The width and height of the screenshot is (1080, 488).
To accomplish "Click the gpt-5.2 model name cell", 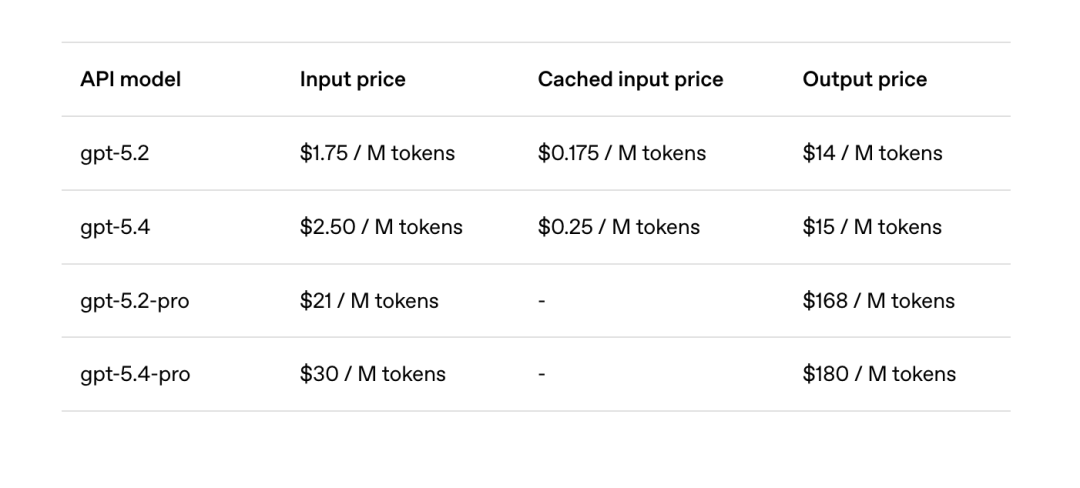I will point(114,154).
